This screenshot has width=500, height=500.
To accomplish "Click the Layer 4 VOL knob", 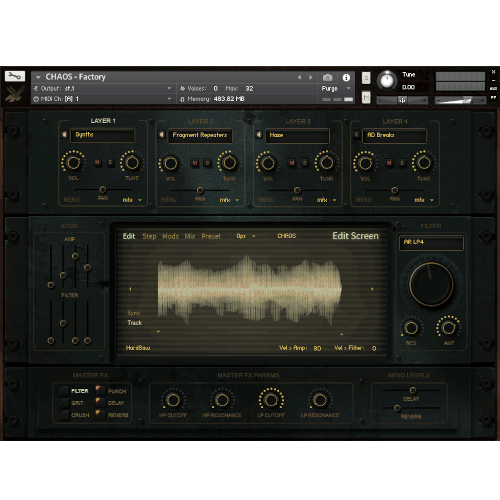I will (365, 163).
